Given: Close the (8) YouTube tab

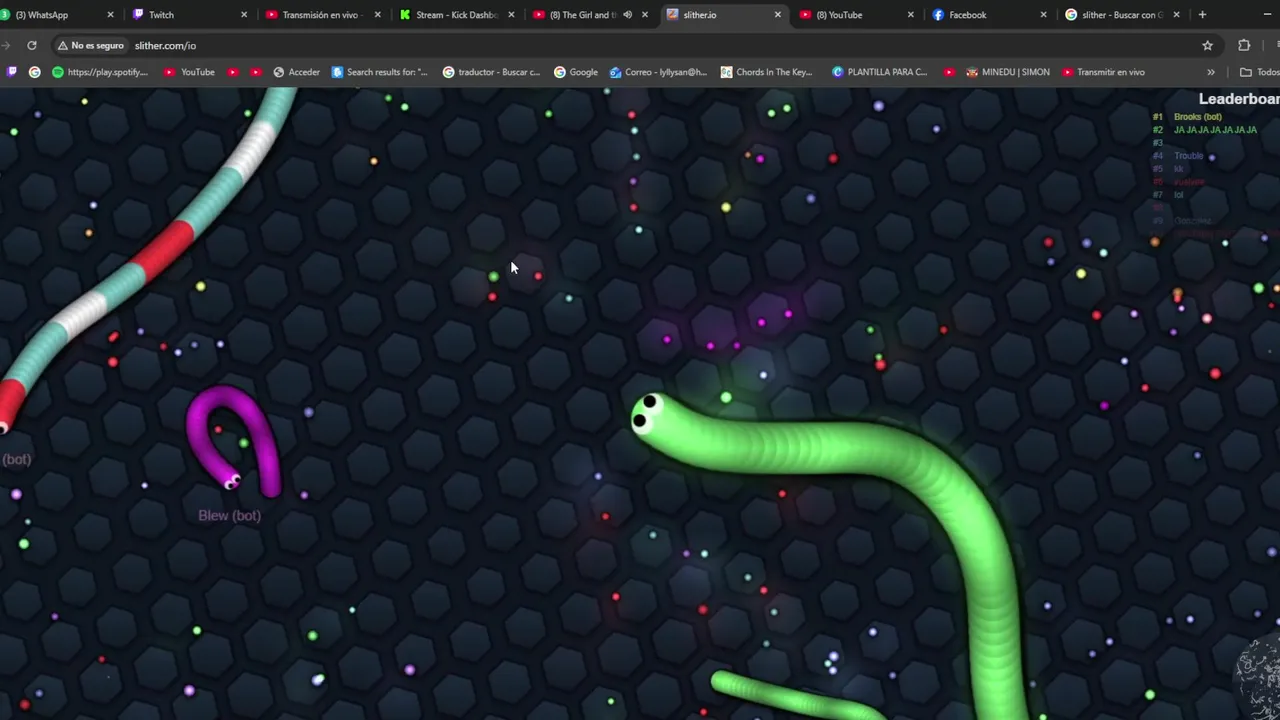Looking at the screenshot, I should tap(910, 15).
